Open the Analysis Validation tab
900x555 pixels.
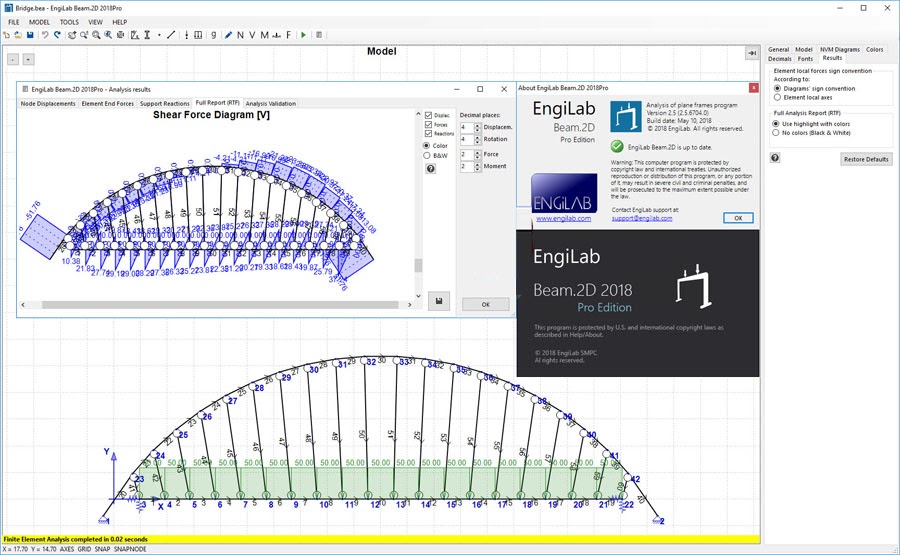click(x=270, y=104)
